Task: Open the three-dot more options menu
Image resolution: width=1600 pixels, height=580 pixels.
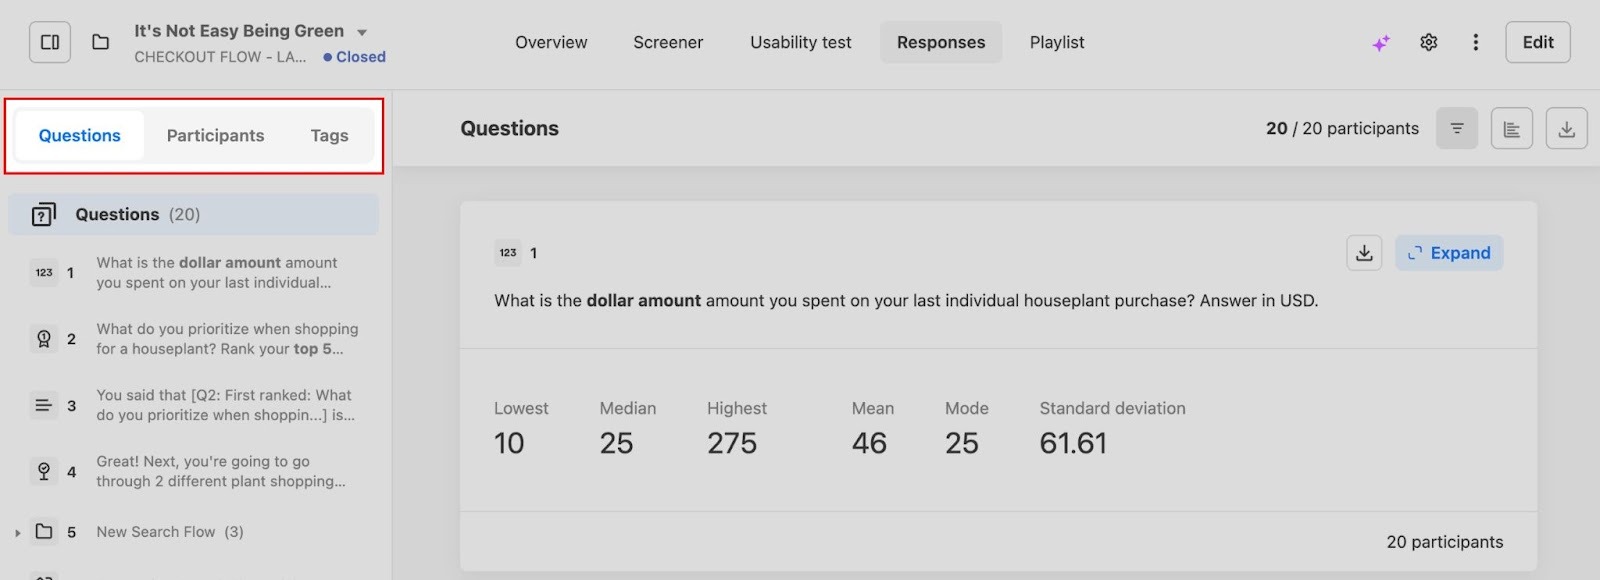Action: click(1475, 42)
